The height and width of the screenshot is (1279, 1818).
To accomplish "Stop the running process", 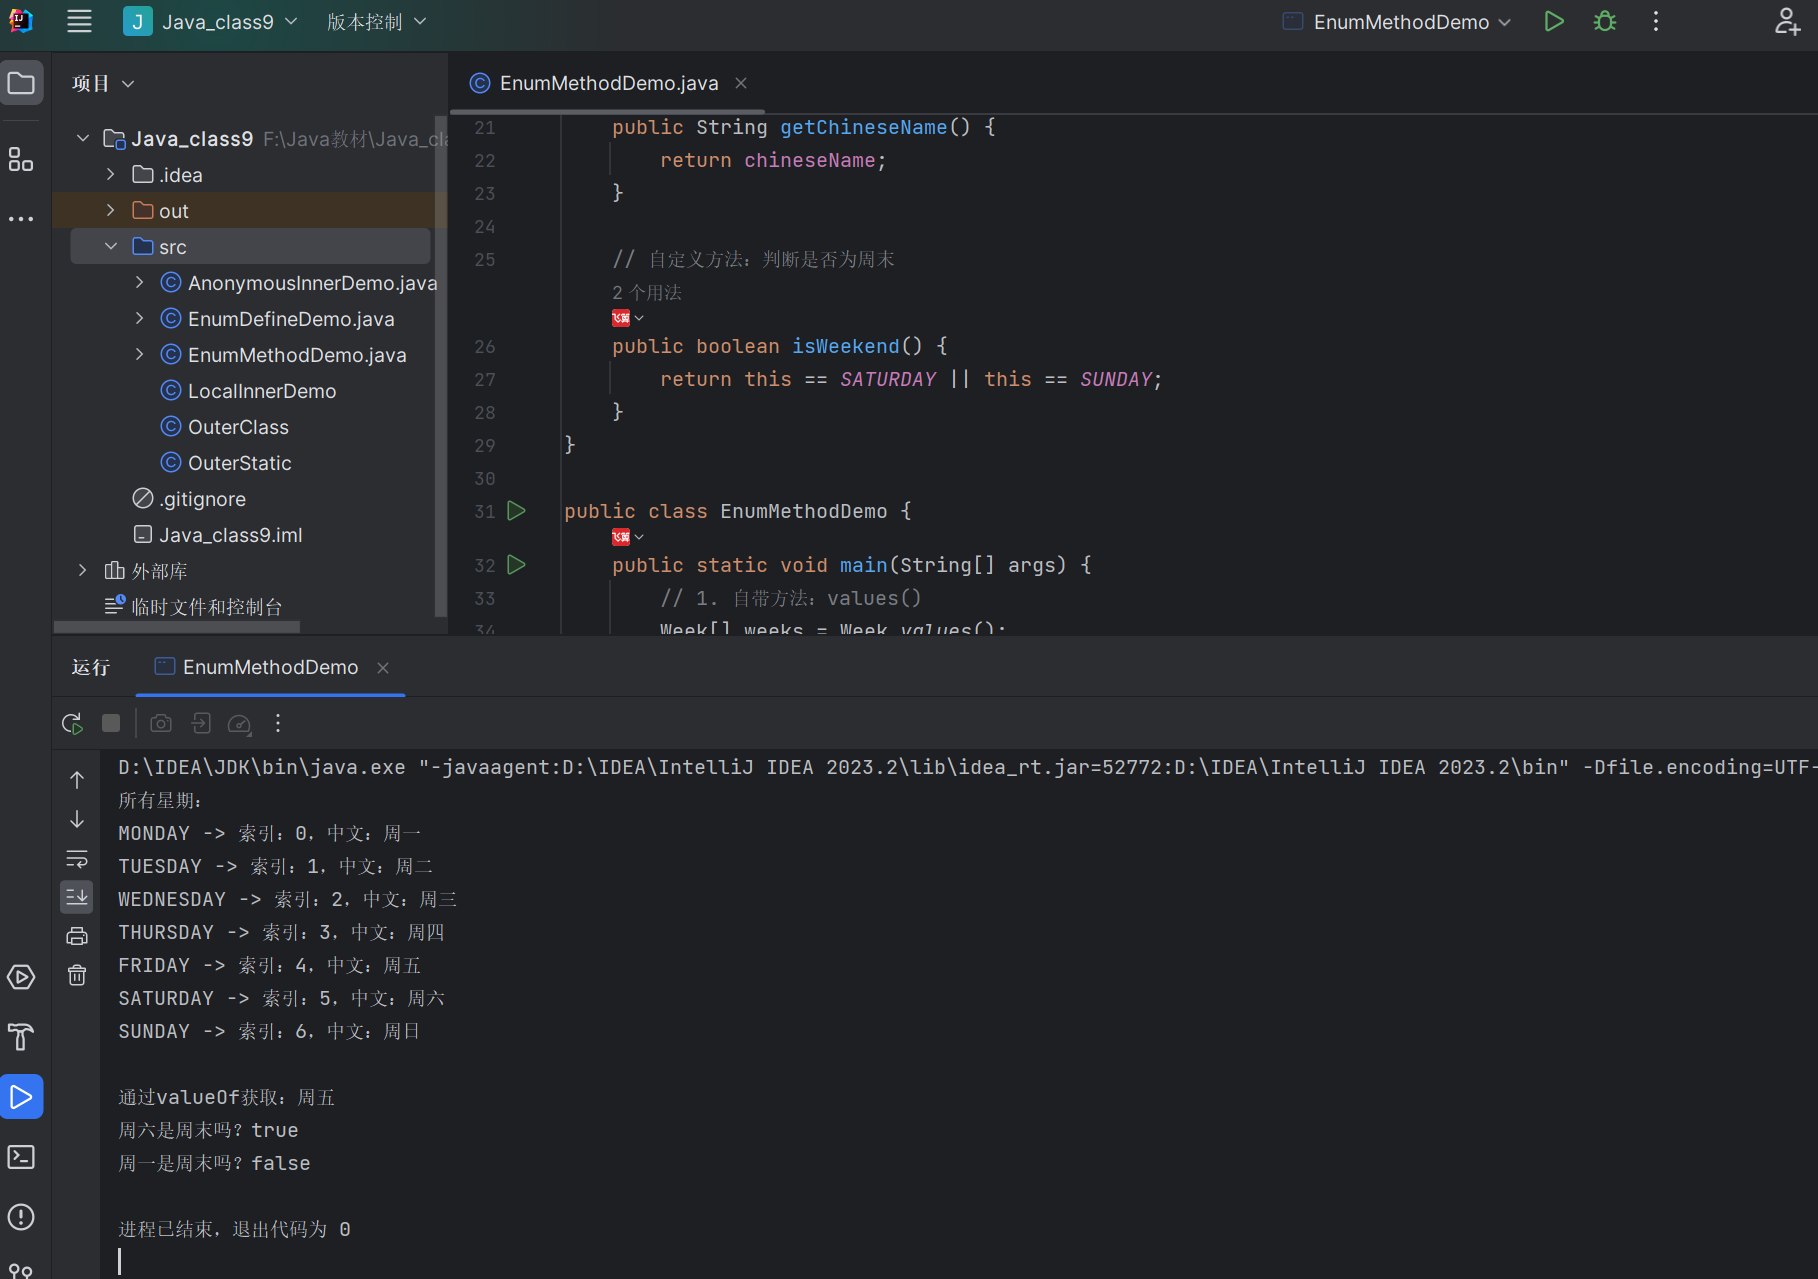I will pos(111,723).
